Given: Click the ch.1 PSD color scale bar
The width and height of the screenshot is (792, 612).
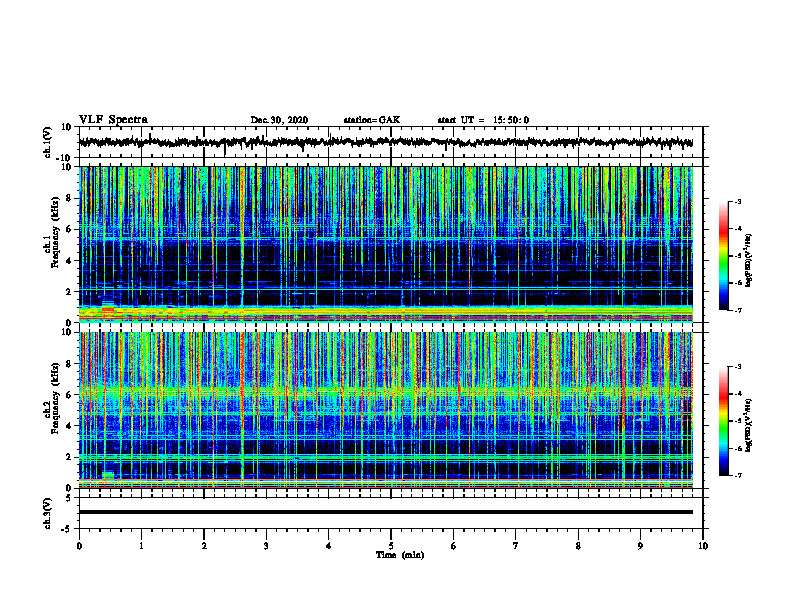Looking at the screenshot, I should point(724,256).
